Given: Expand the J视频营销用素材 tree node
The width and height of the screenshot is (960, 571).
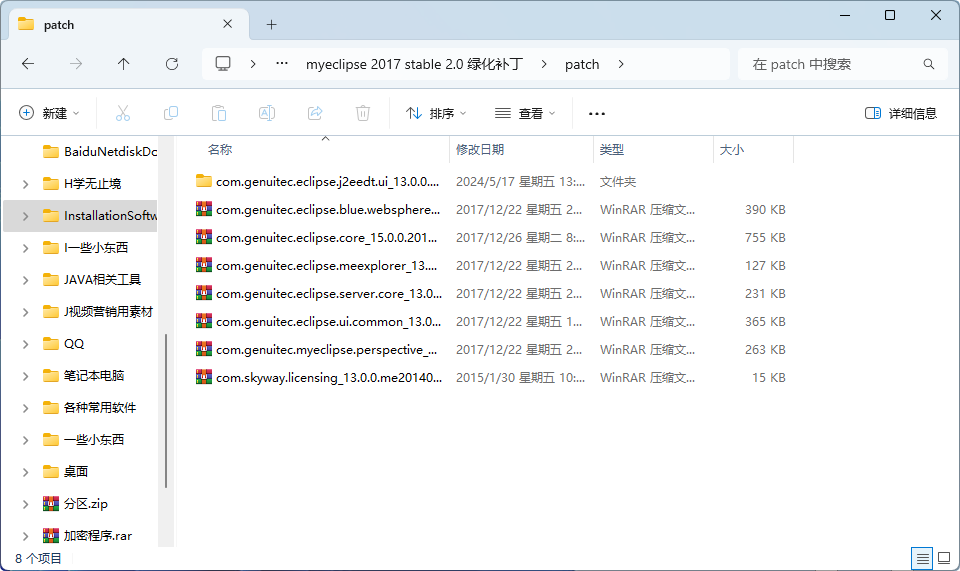Looking at the screenshot, I should (26, 312).
